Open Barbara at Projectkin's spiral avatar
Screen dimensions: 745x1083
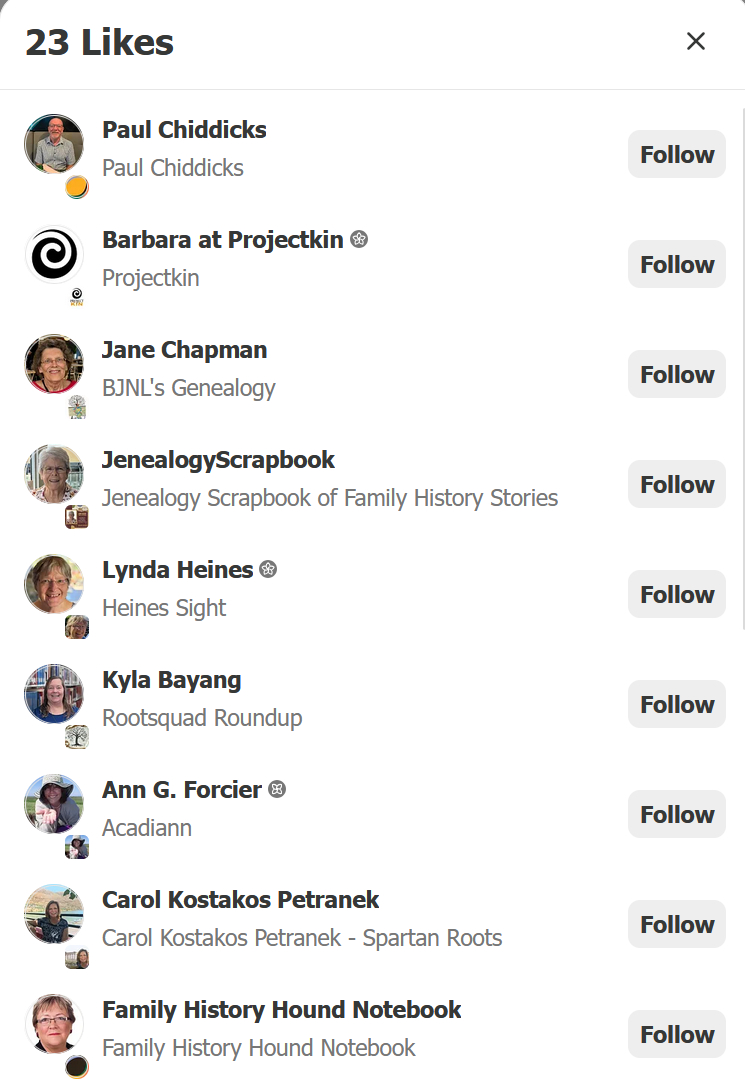click(x=54, y=254)
